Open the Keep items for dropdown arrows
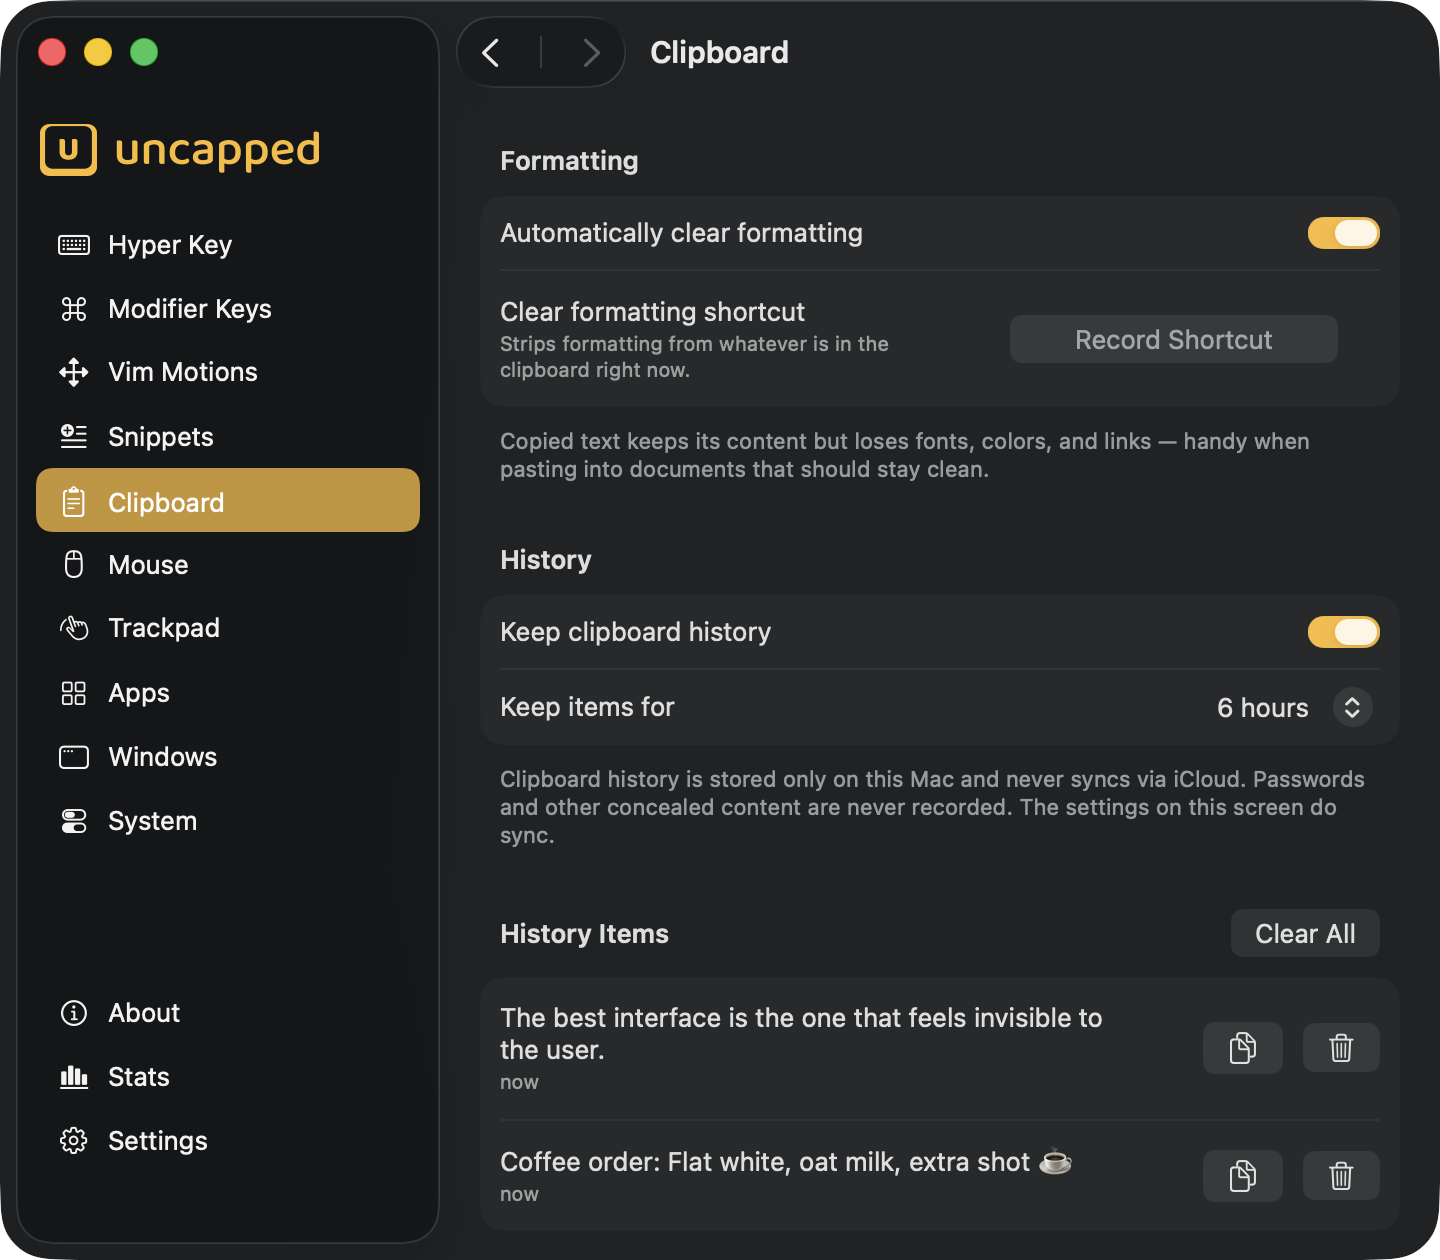The image size is (1440, 1260). (x=1352, y=707)
